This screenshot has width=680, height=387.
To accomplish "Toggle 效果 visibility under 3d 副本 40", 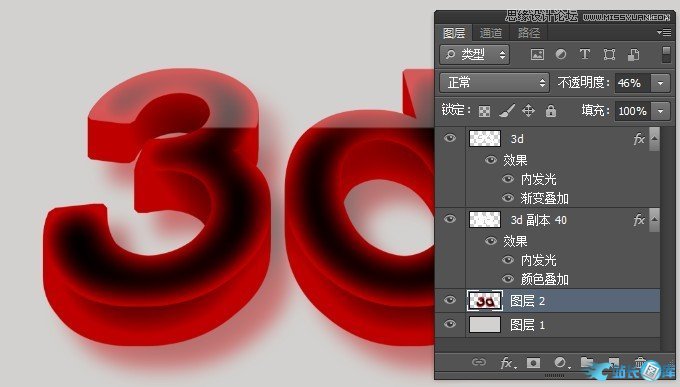I will click(491, 241).
